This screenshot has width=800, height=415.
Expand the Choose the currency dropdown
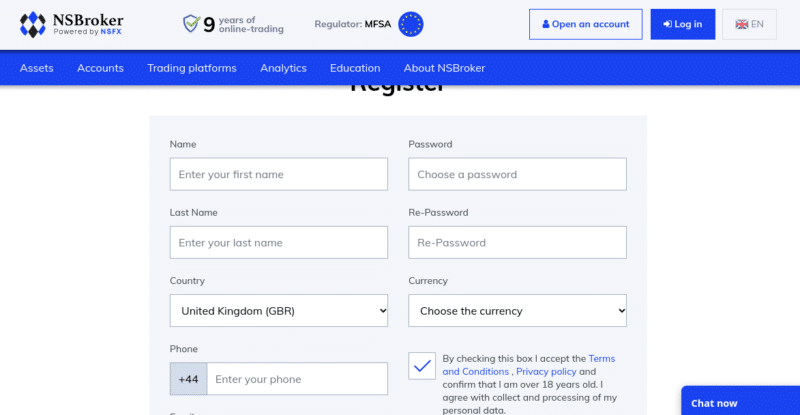pos(517,310)
